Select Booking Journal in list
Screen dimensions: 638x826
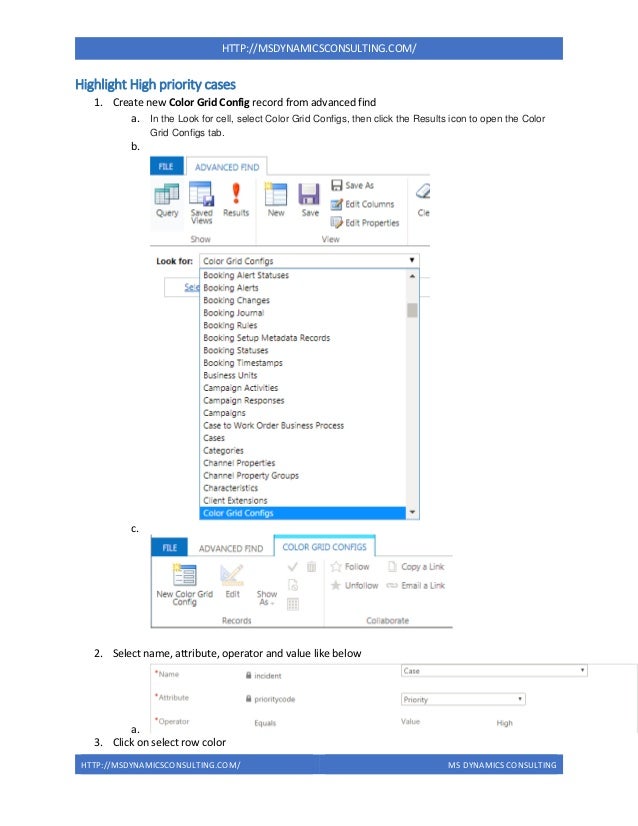[233, 313]
